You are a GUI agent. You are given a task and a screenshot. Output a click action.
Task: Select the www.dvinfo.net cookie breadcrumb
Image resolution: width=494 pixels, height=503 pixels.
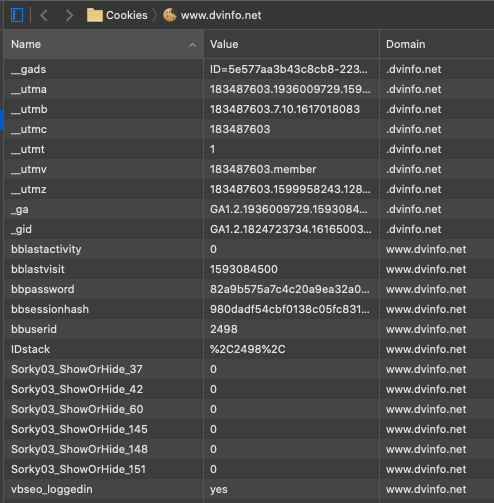tap(212, 15)
